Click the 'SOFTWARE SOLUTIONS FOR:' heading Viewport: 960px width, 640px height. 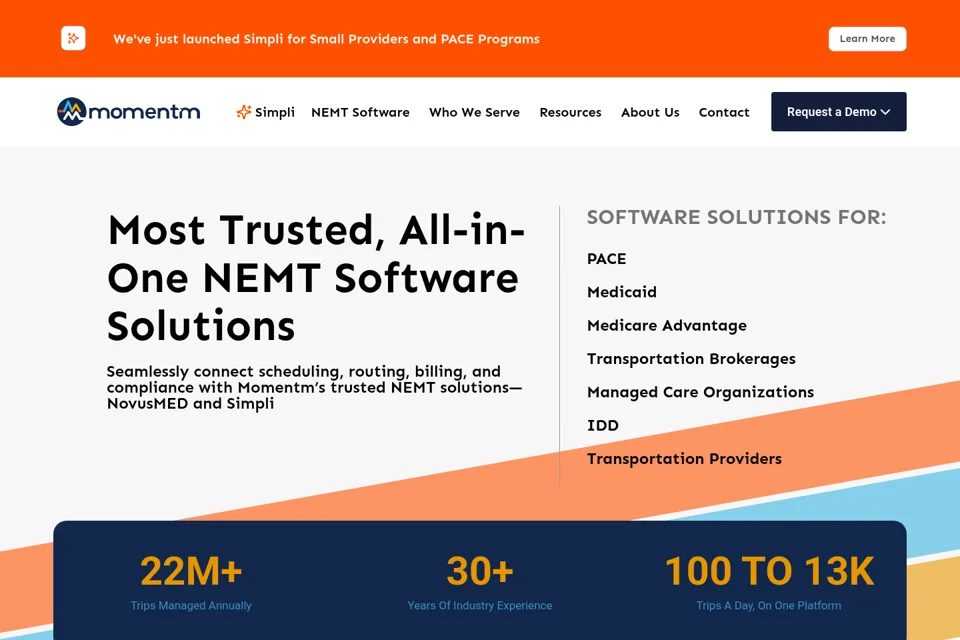coord(737,217)
